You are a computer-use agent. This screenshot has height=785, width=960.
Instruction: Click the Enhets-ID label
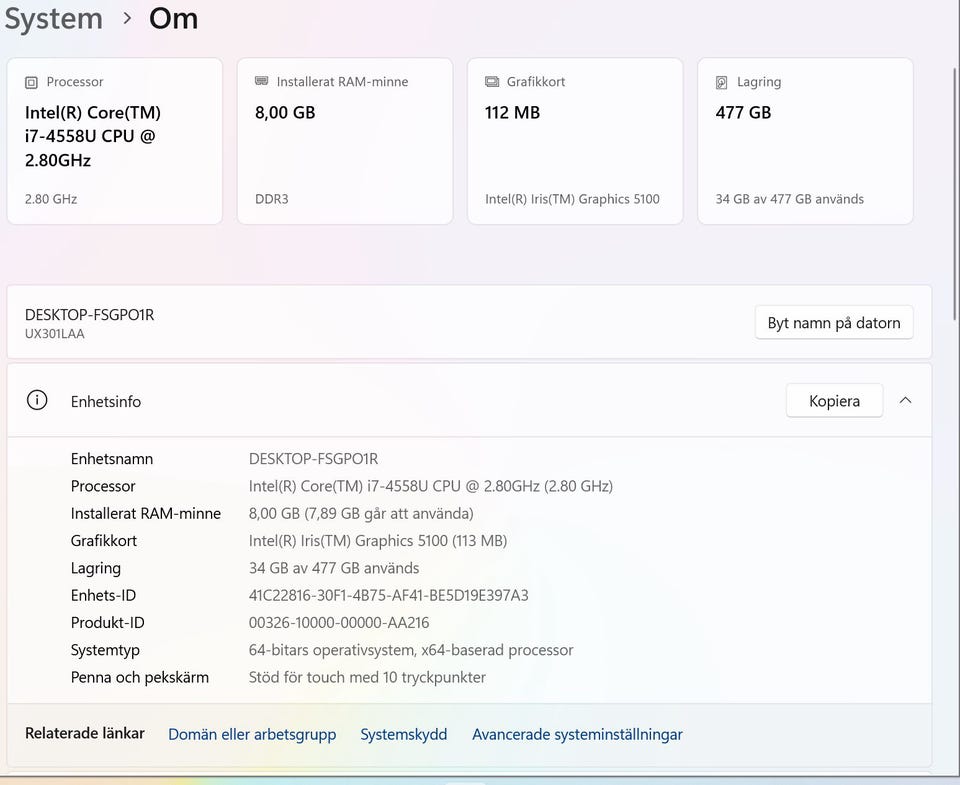(x=103, y=595)
